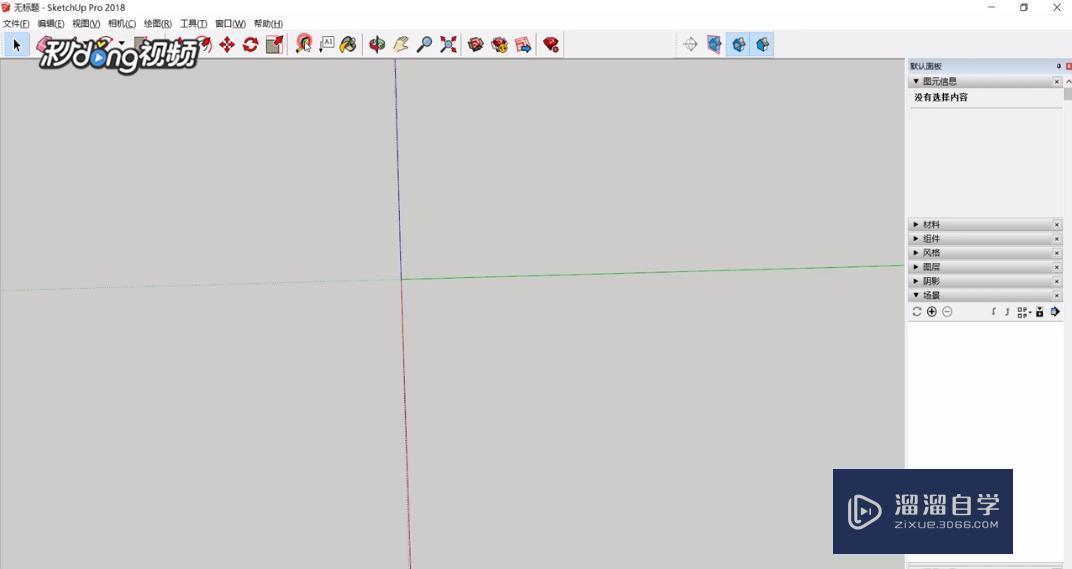Remove scene with minus icon
The height and width of the screenshot is (569, 1072).
point(947,312)
